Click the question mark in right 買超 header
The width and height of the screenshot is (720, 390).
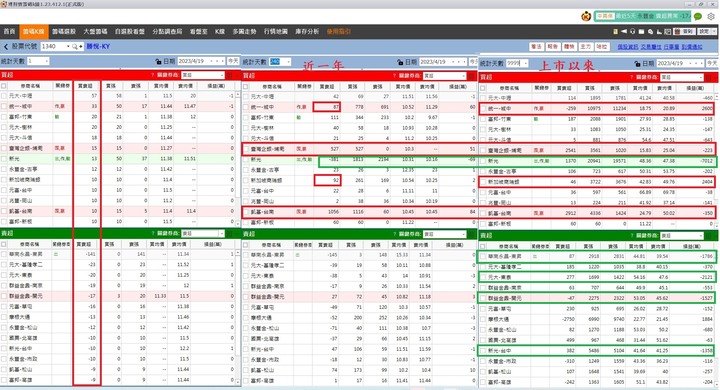point(632,77)
